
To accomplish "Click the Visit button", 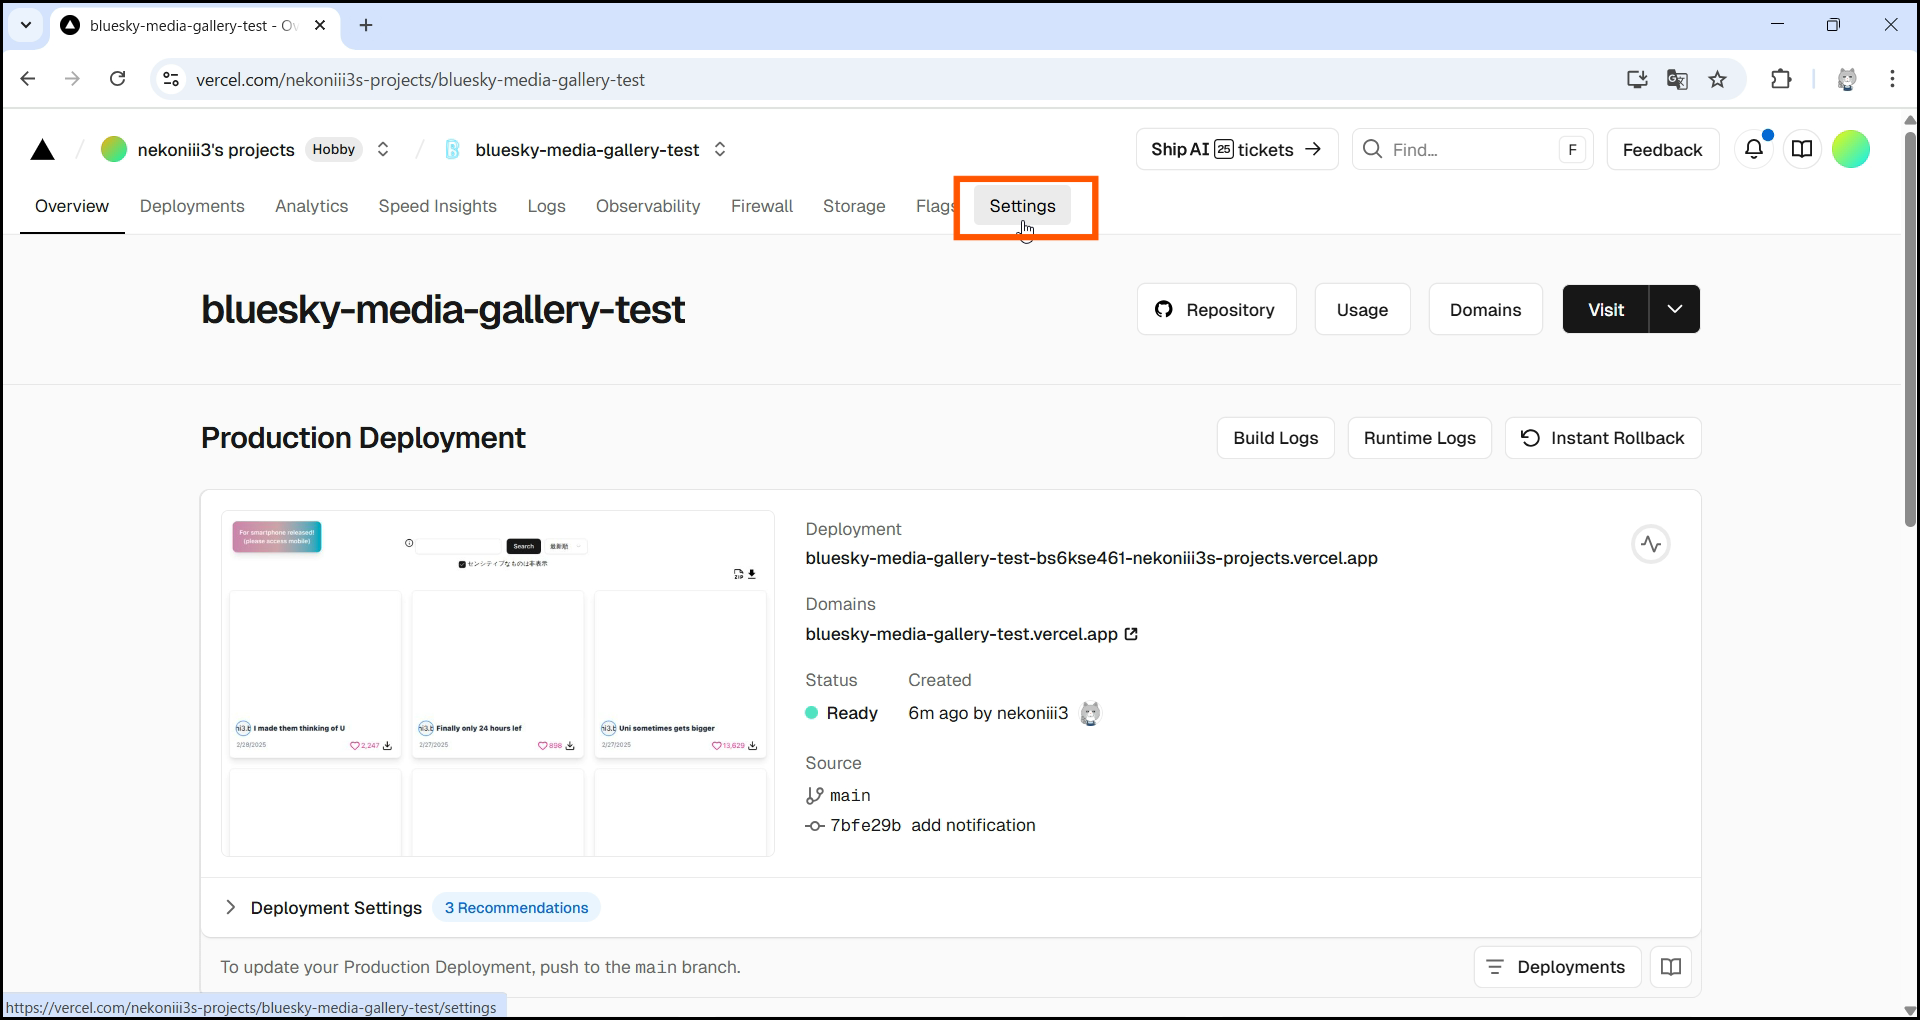I will (x=1606, y=310).
